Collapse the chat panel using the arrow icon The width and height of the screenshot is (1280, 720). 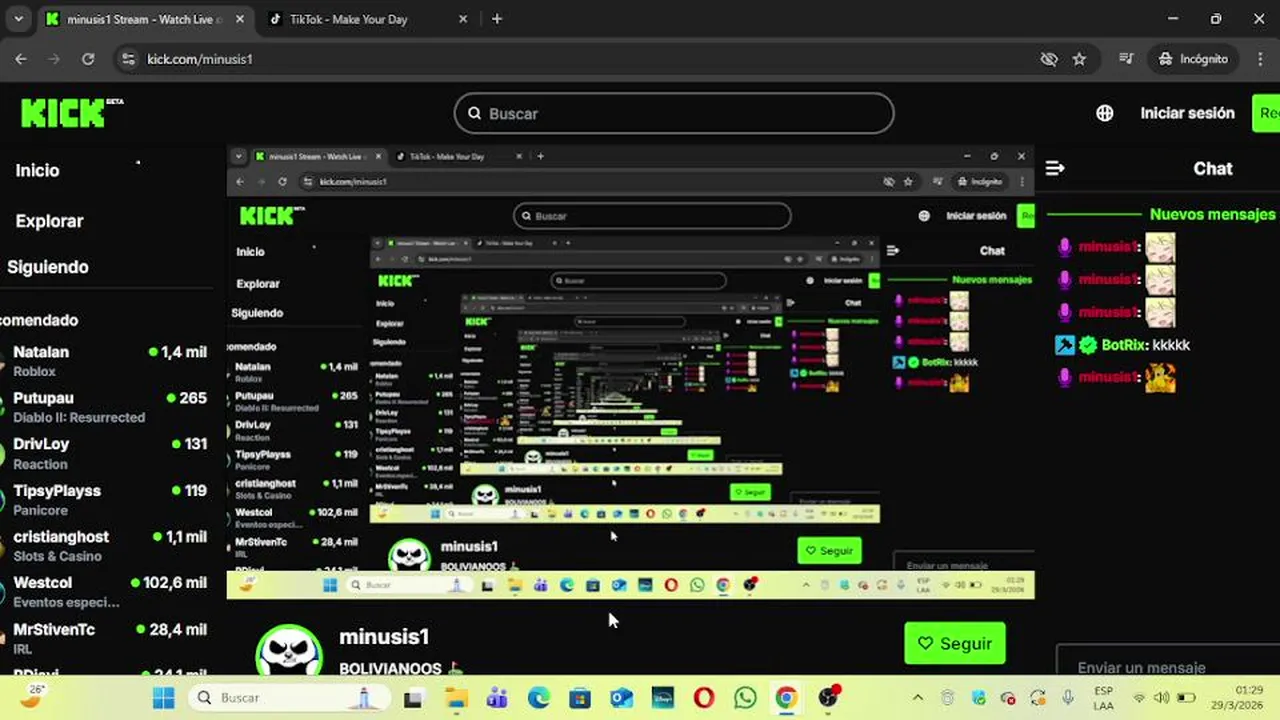click(1055, 168)
